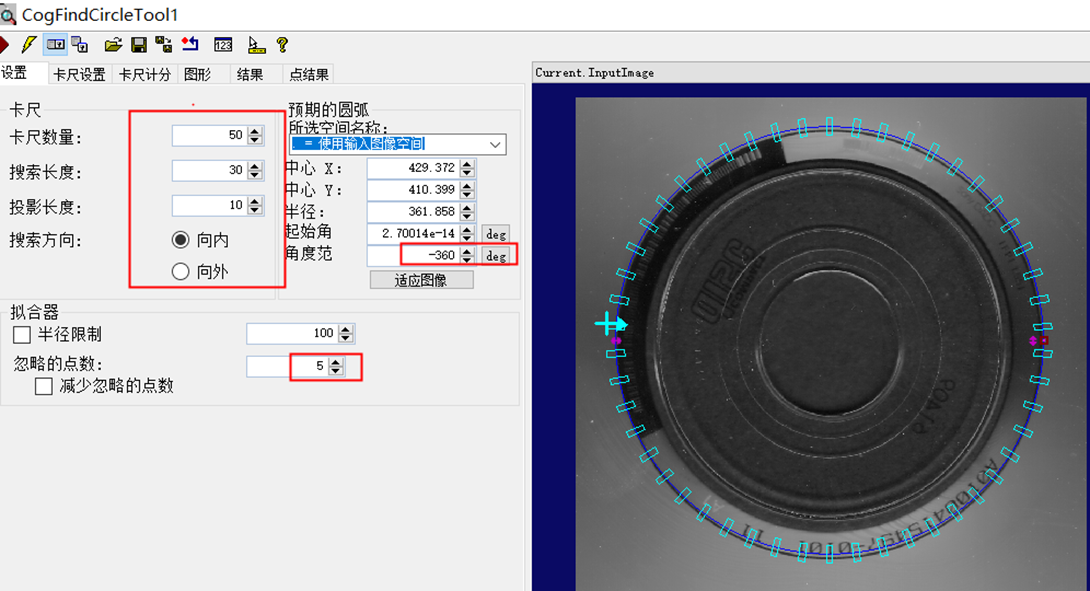Open help with the question mark icon
This screenshot has width=1090, height=591.
coord(282,45)
